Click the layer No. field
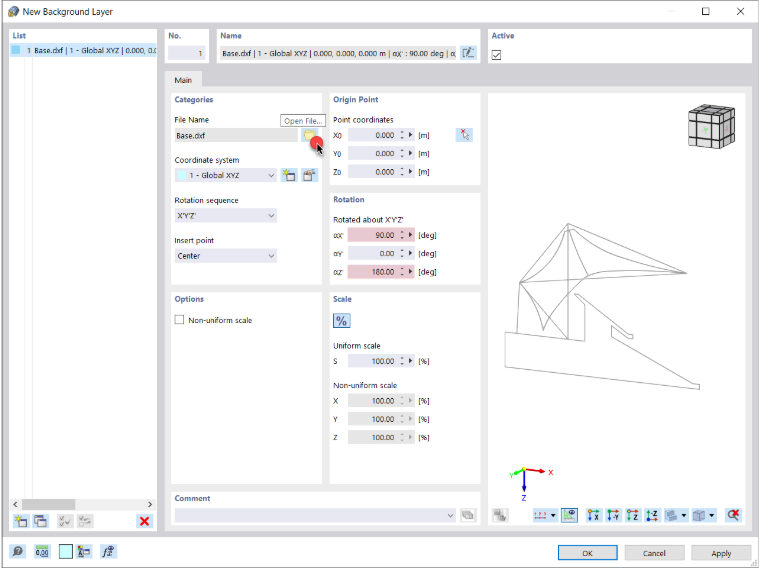Image resolution: width=760 pixels, height=568 pixels. (x=187, y=53)
